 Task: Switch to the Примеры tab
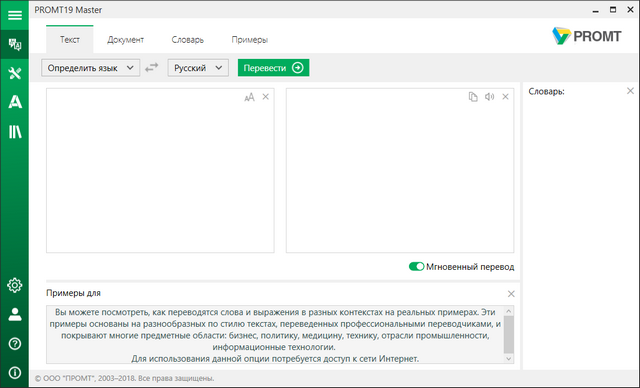(x=249, y=40)
